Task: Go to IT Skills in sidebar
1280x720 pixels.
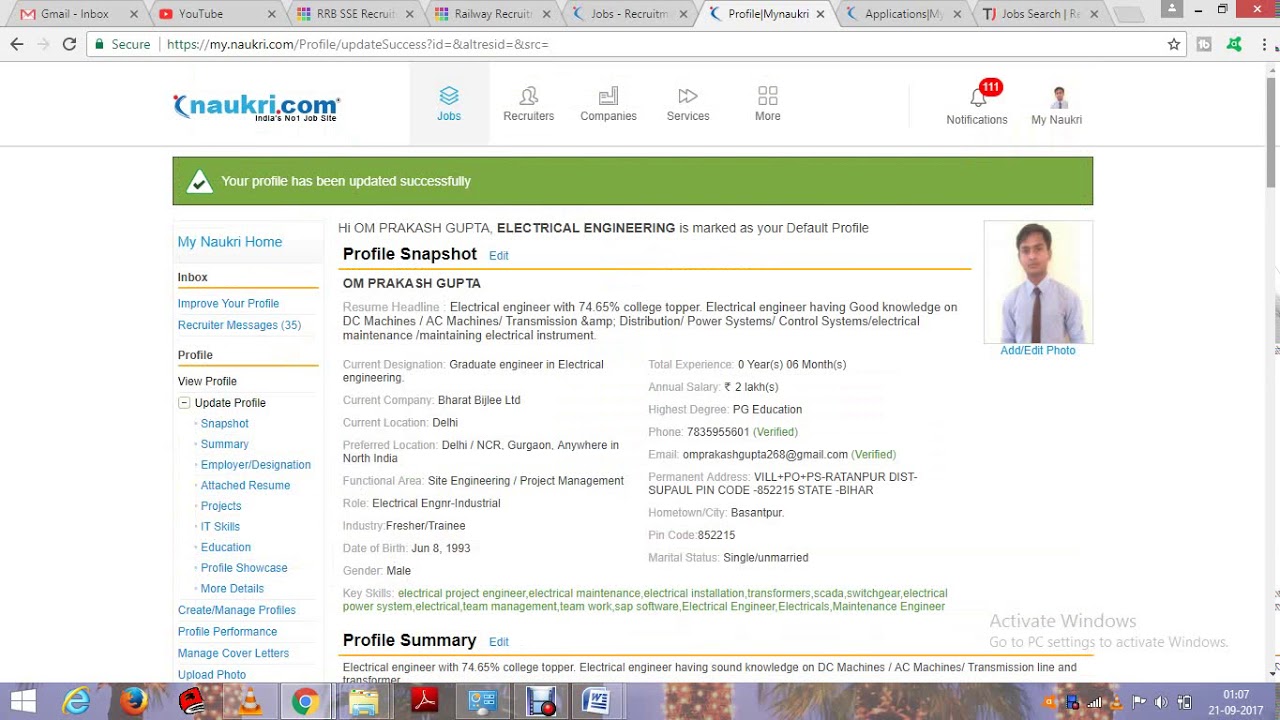Action: [220, 526]
